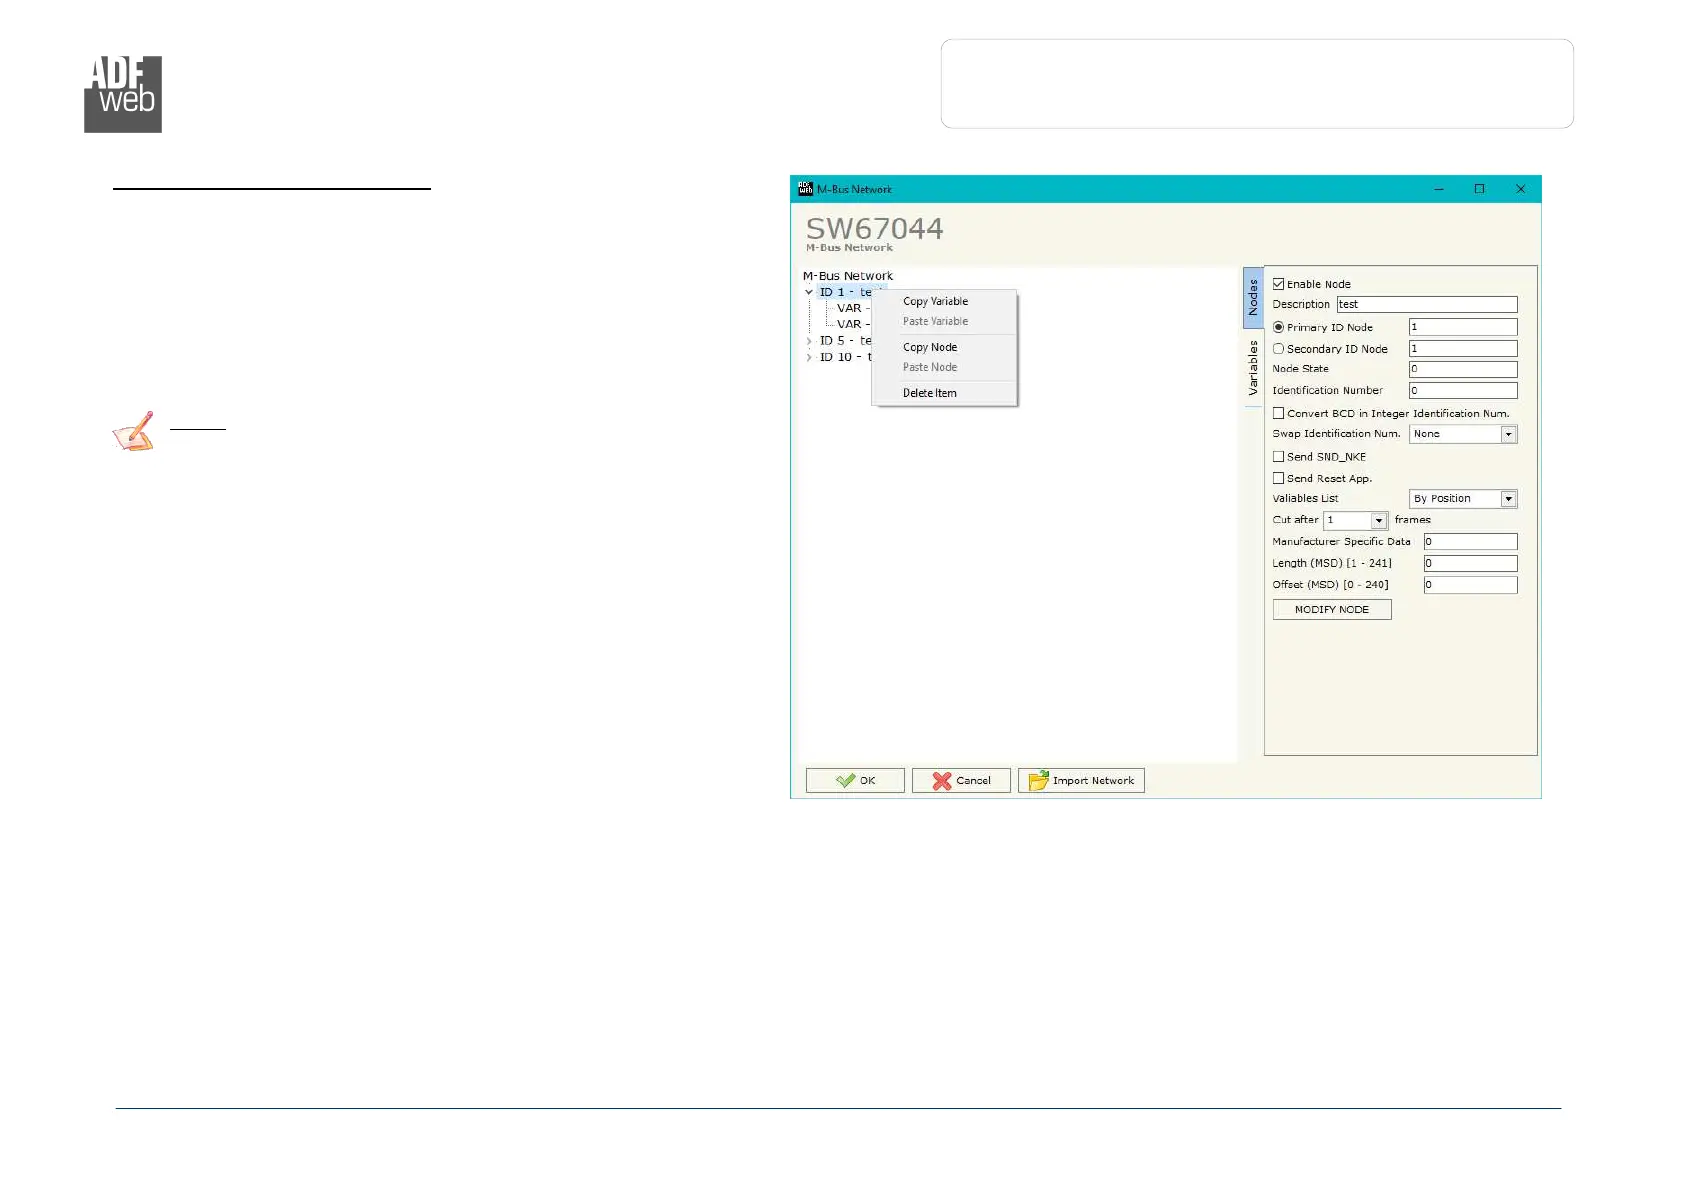Click the Primary ID Node value field
Screen dimensions: 1684x1190
point(1463,327)
